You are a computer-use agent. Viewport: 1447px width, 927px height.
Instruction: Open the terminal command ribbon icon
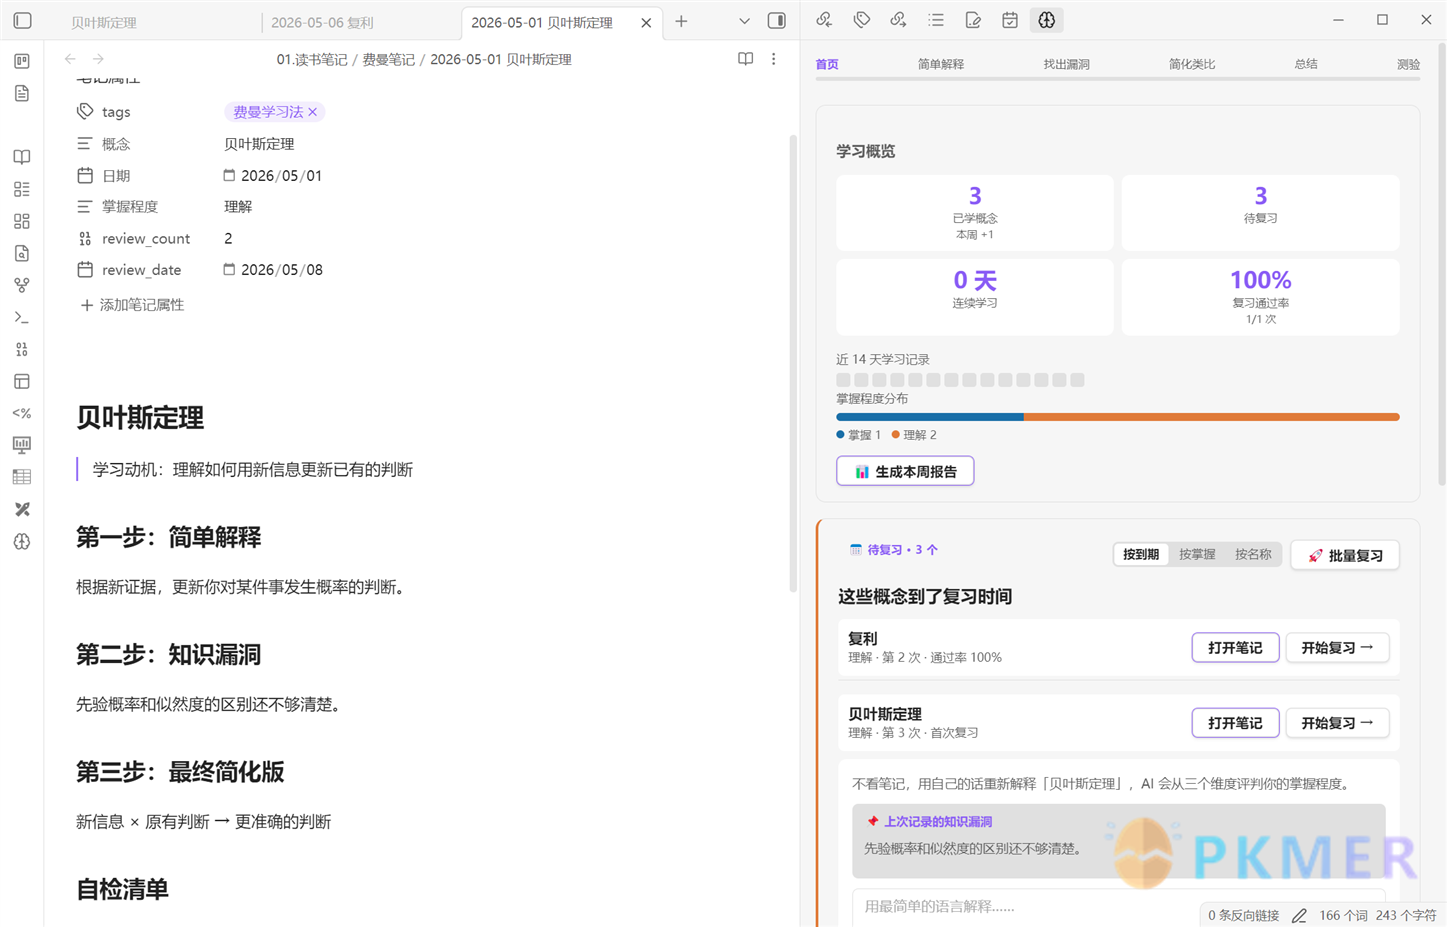(22, 317)
